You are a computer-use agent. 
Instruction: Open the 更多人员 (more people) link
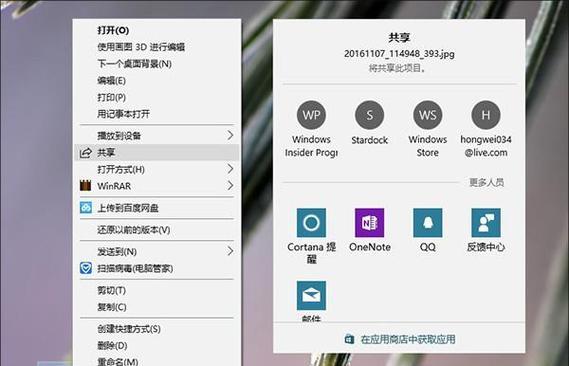[487, 182]
